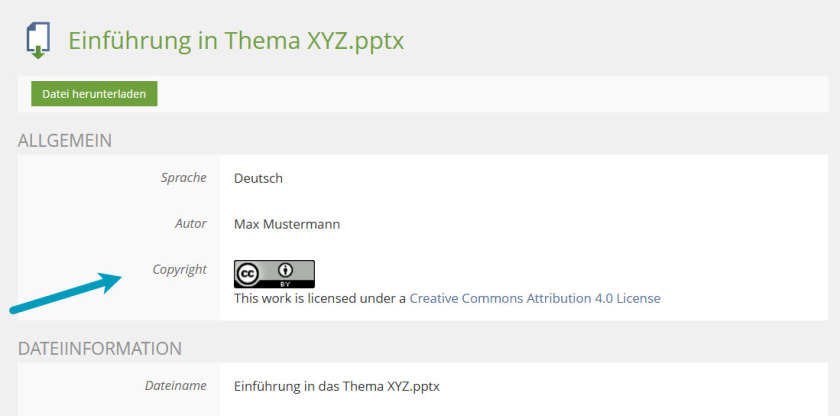Click the DATEIINFORMATION section heading
Image resolution: width=840 pixels, height=416 pixels.
[x=100, y=348]
